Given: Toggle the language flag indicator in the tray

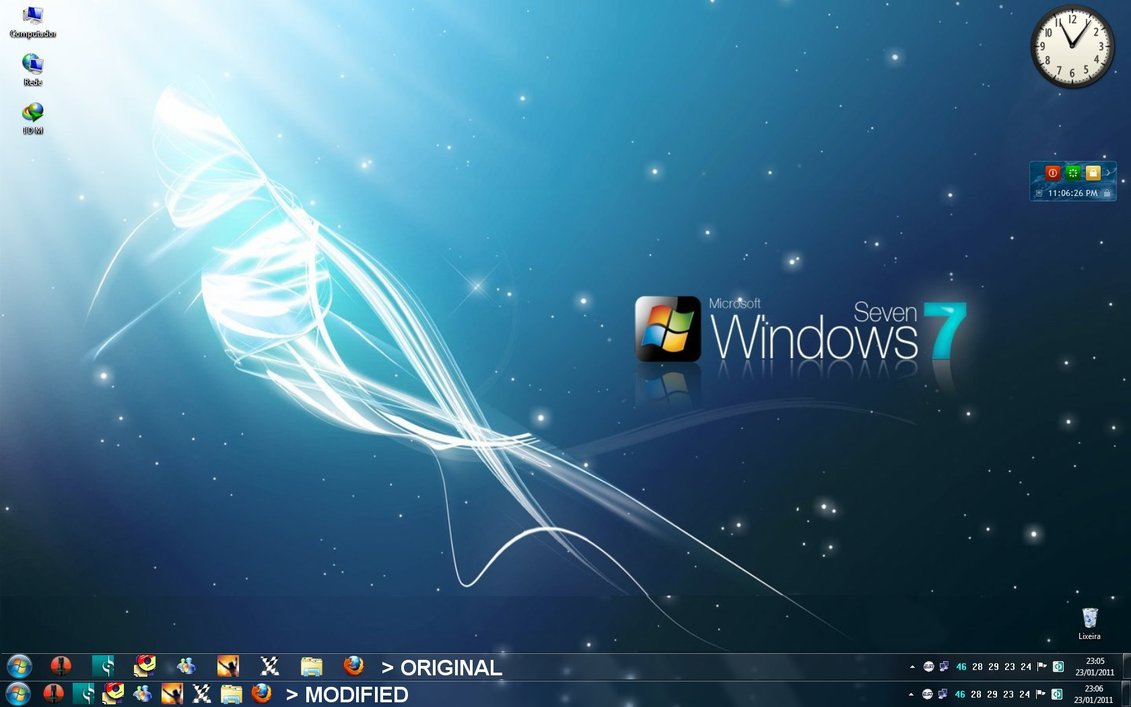Looking at the screenshot, I should tap(1040, 665).
